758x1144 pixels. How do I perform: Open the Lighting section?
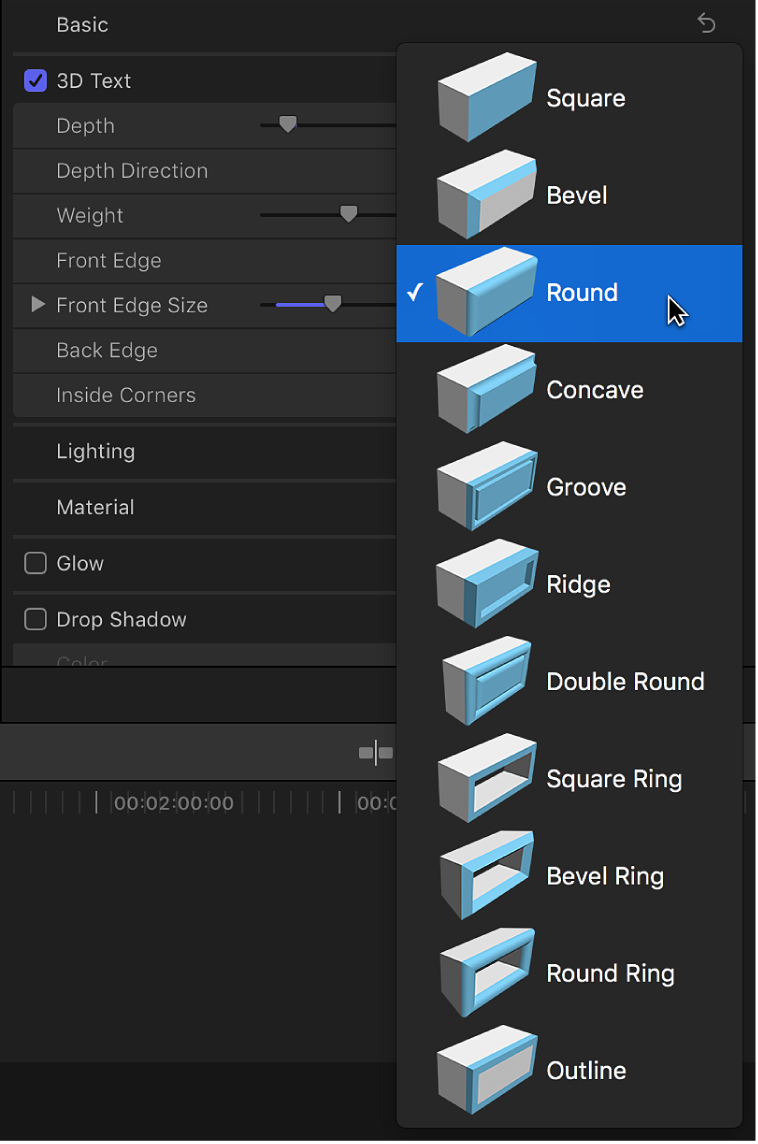(x=96, y=452)
